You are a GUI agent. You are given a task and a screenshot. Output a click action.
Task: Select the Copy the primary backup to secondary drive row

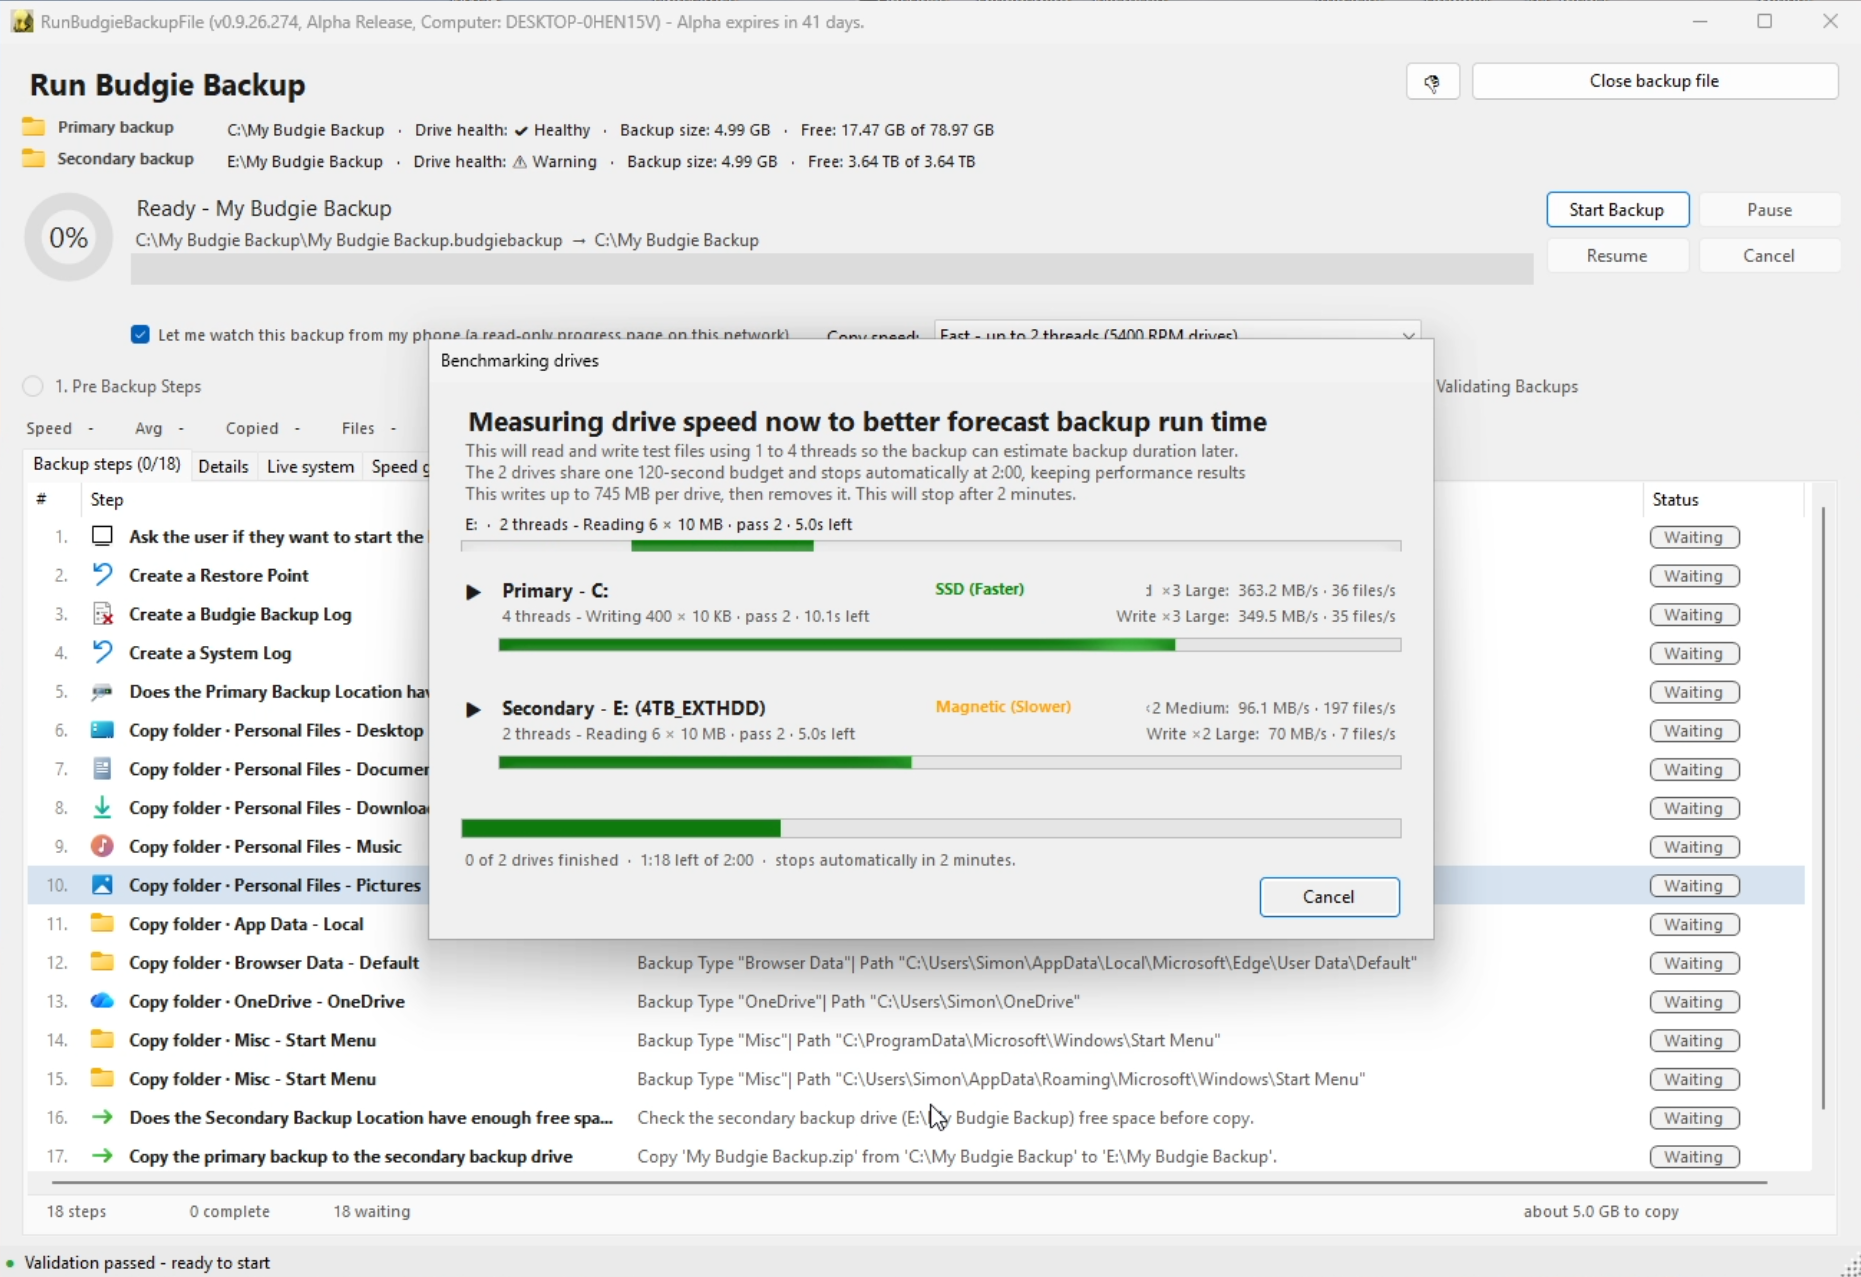[916, 1157]
